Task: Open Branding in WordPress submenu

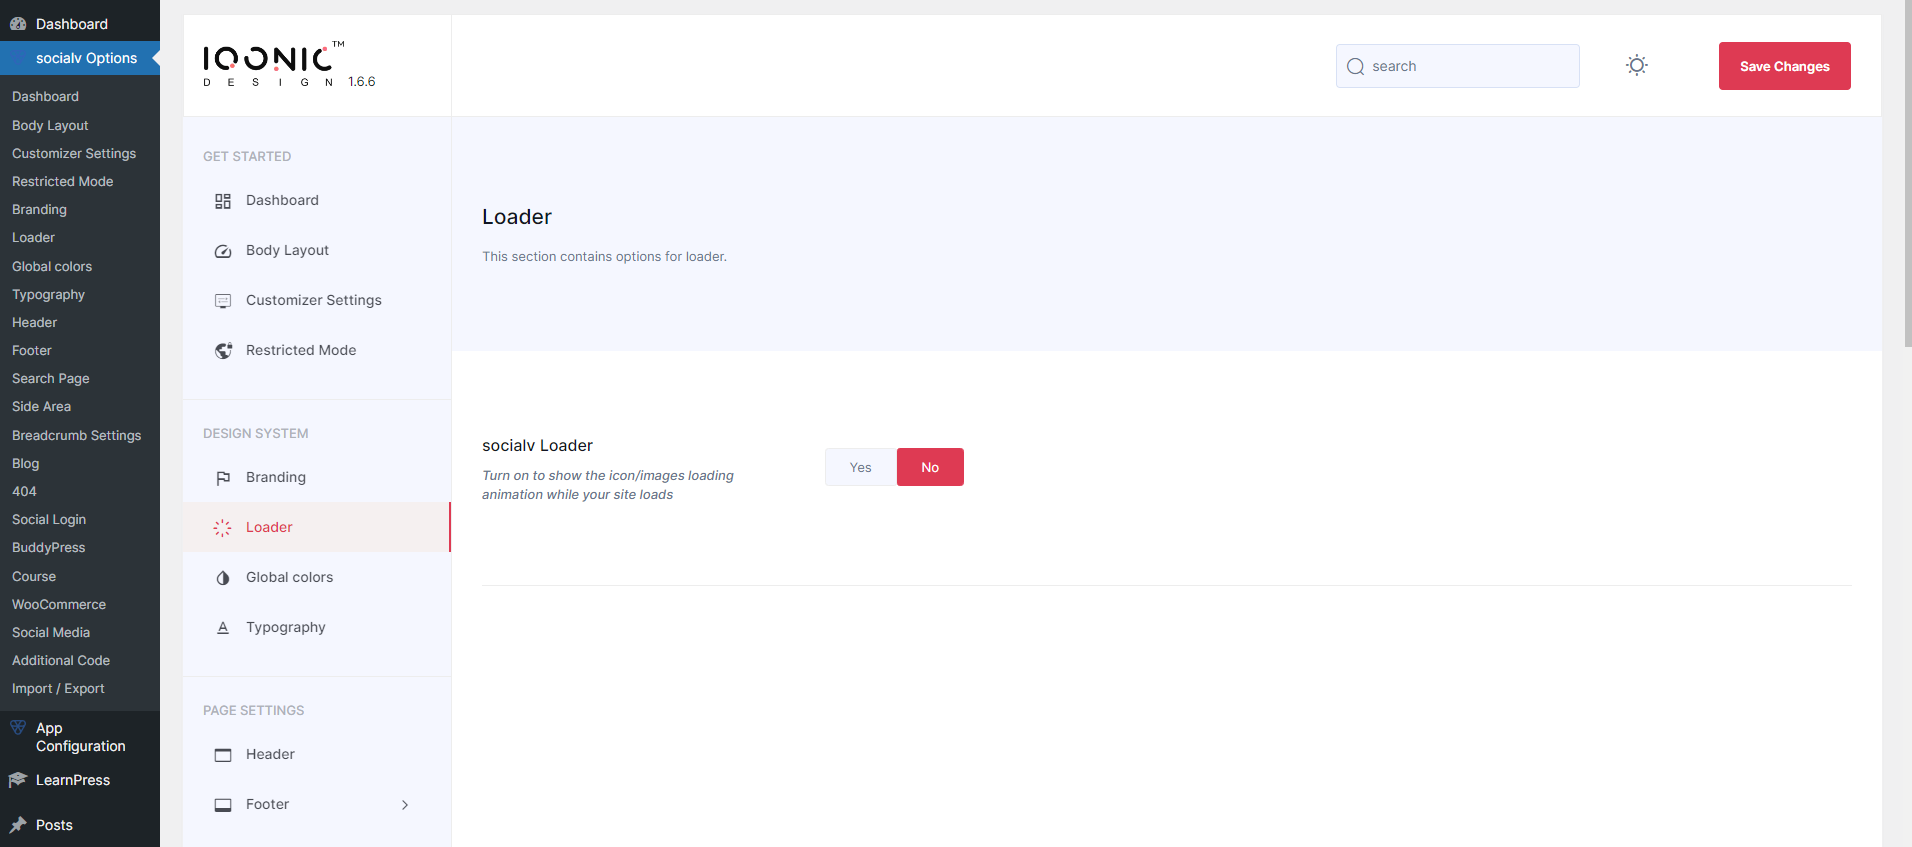Action: pyautogui.click(x=40, y=209)
